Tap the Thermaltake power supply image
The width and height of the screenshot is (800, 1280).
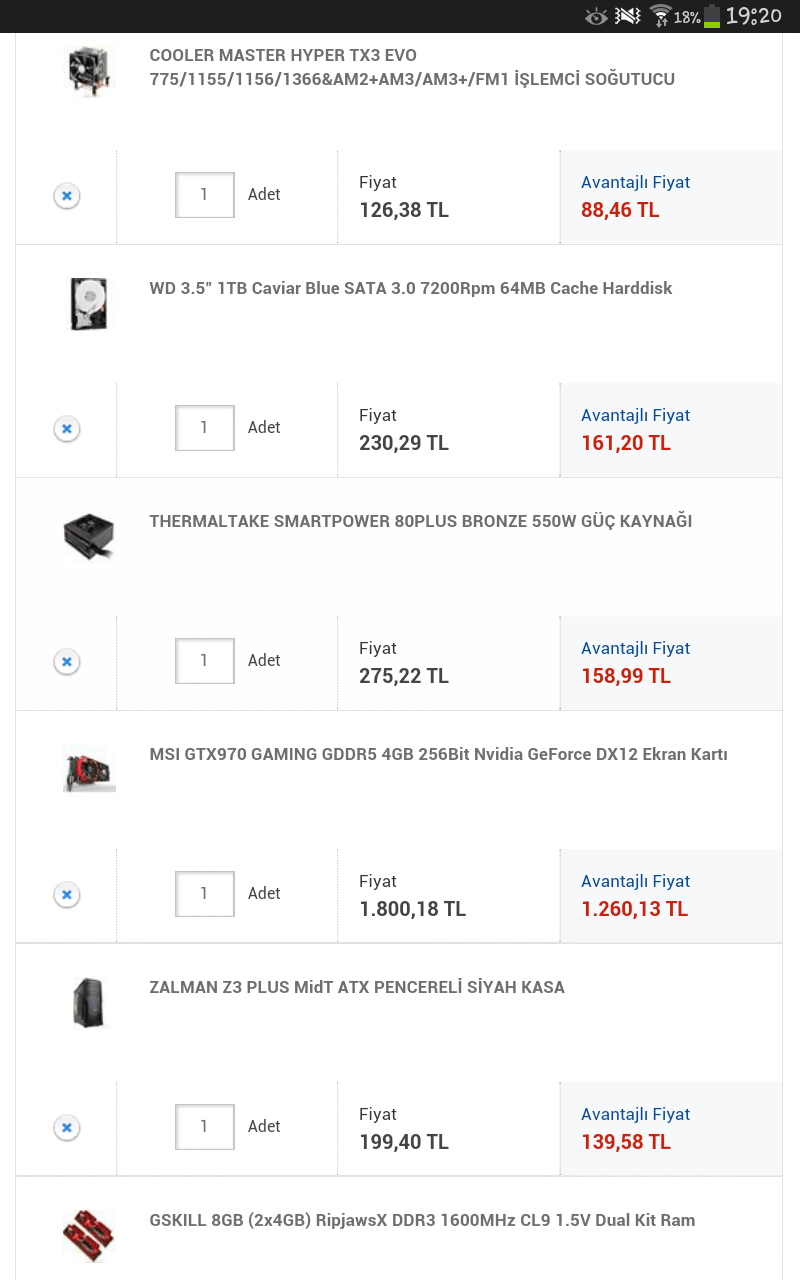tap(90, 537)
